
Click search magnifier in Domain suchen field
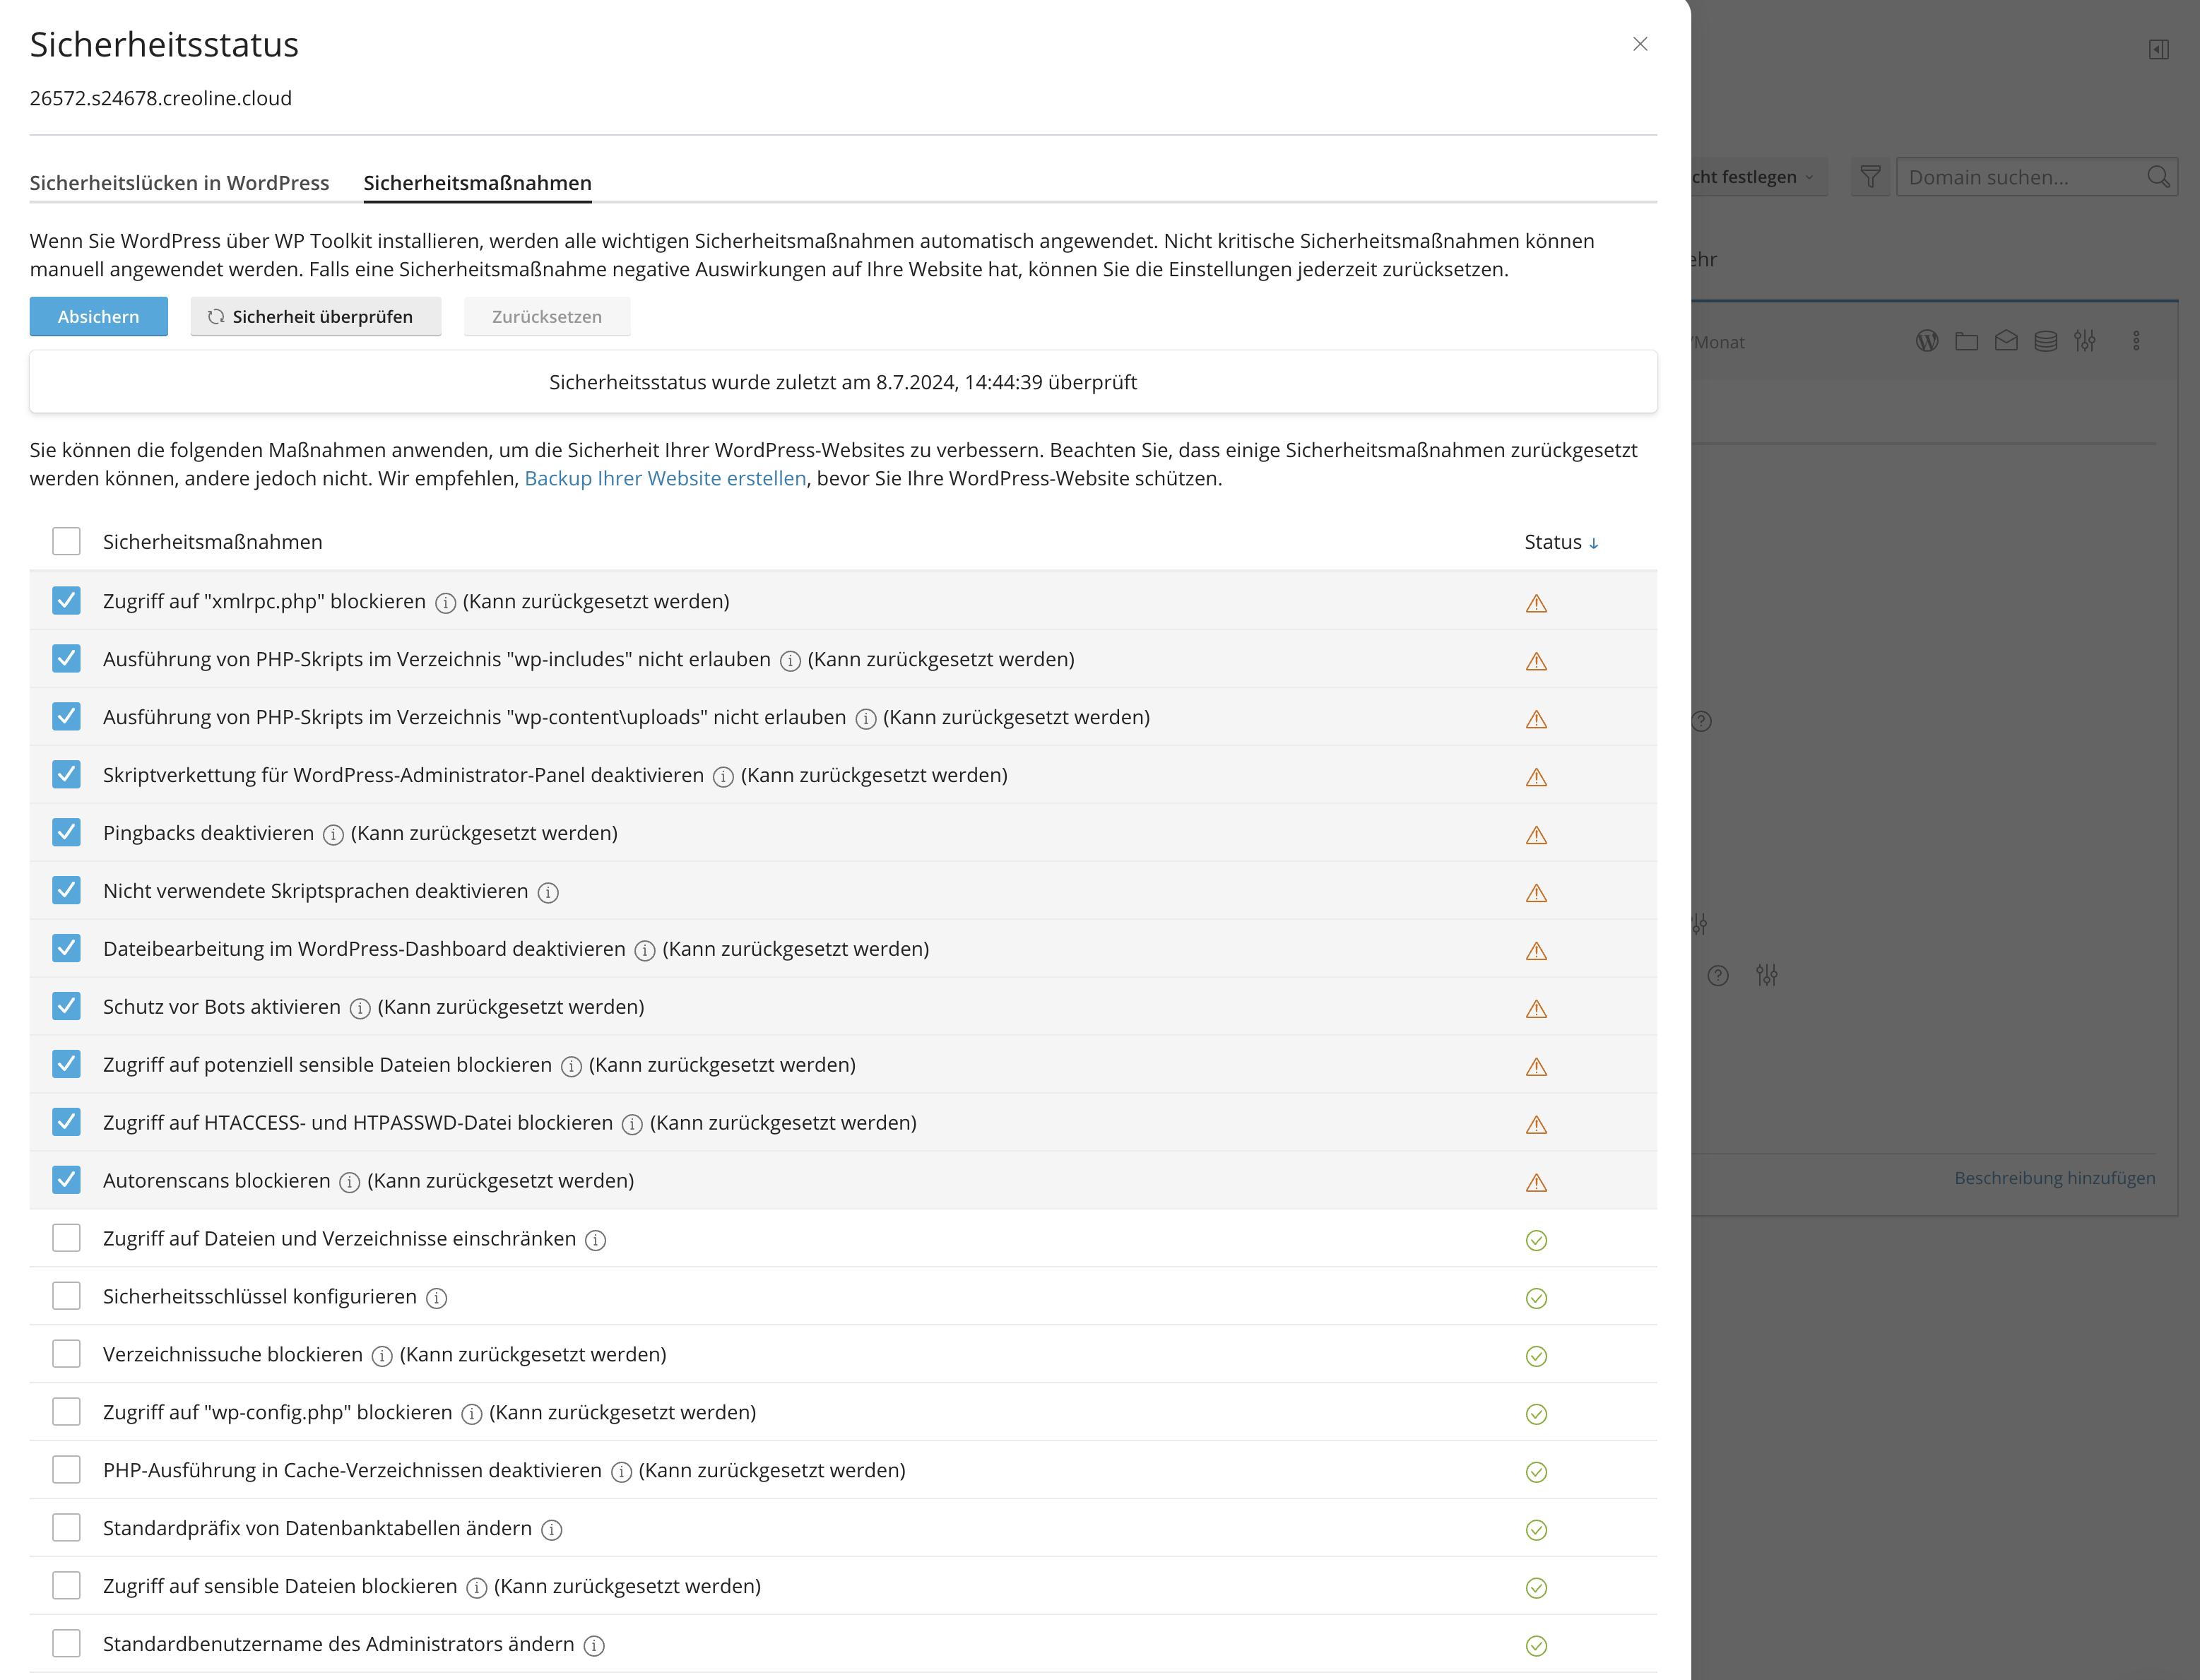coord(2158,177)
